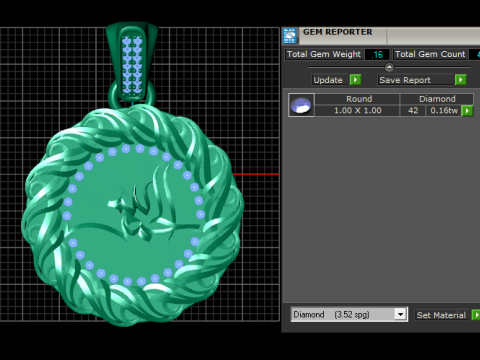
Task: Click the Total Gem Count label
Action: point(430,54)
